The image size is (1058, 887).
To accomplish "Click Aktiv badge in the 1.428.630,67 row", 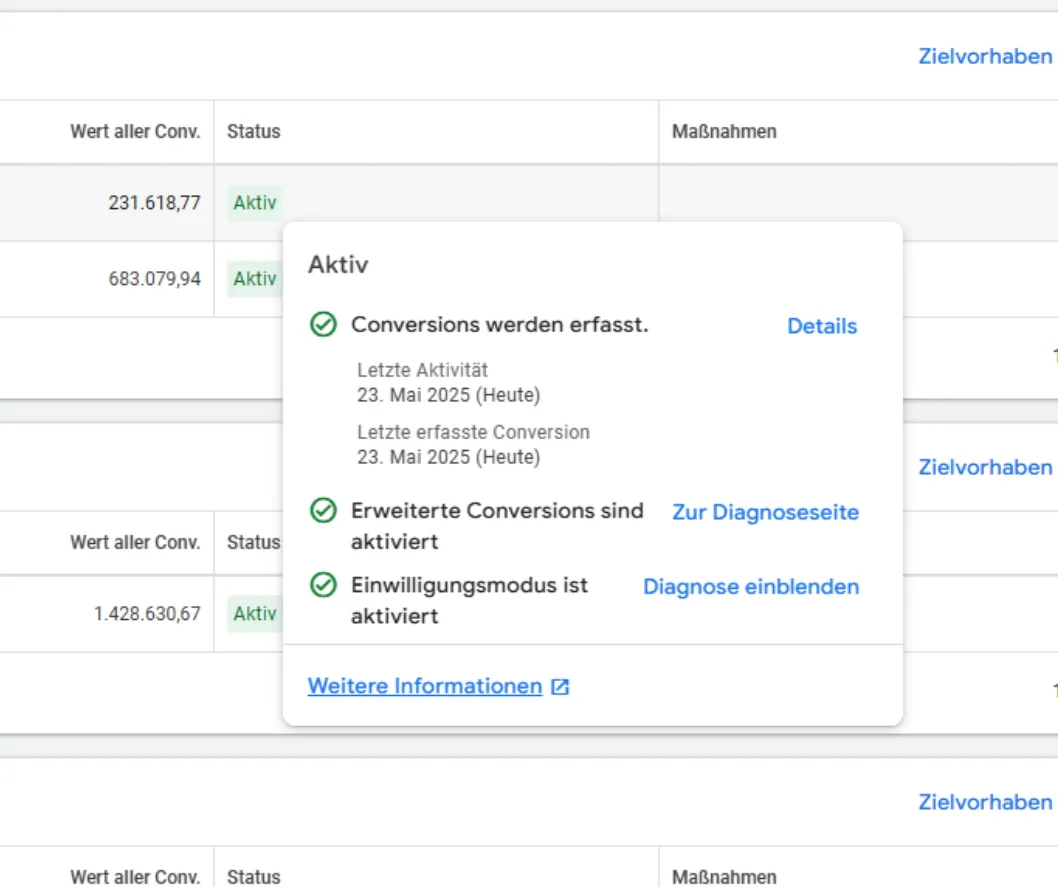I will click(x=254, y=613).
